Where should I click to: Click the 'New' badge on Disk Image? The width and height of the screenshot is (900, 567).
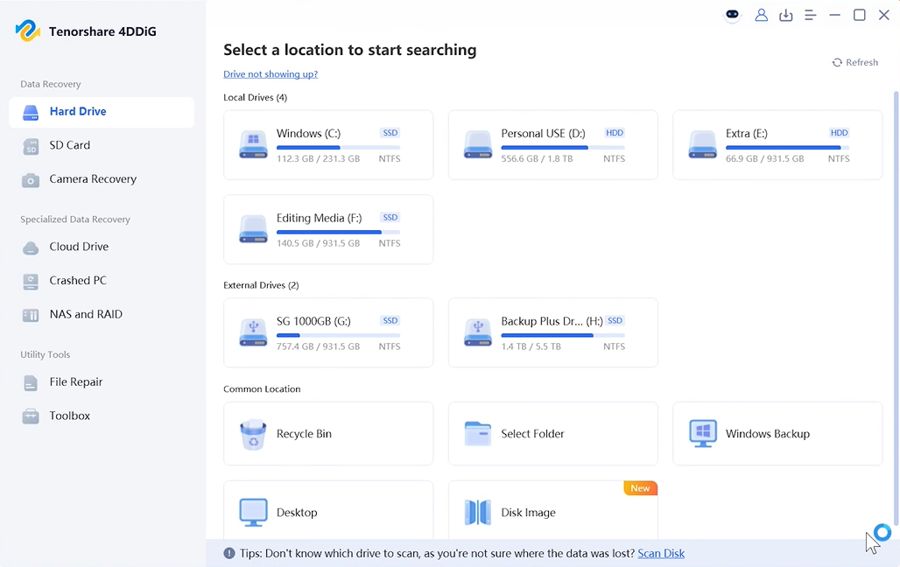tap(640, 488)
